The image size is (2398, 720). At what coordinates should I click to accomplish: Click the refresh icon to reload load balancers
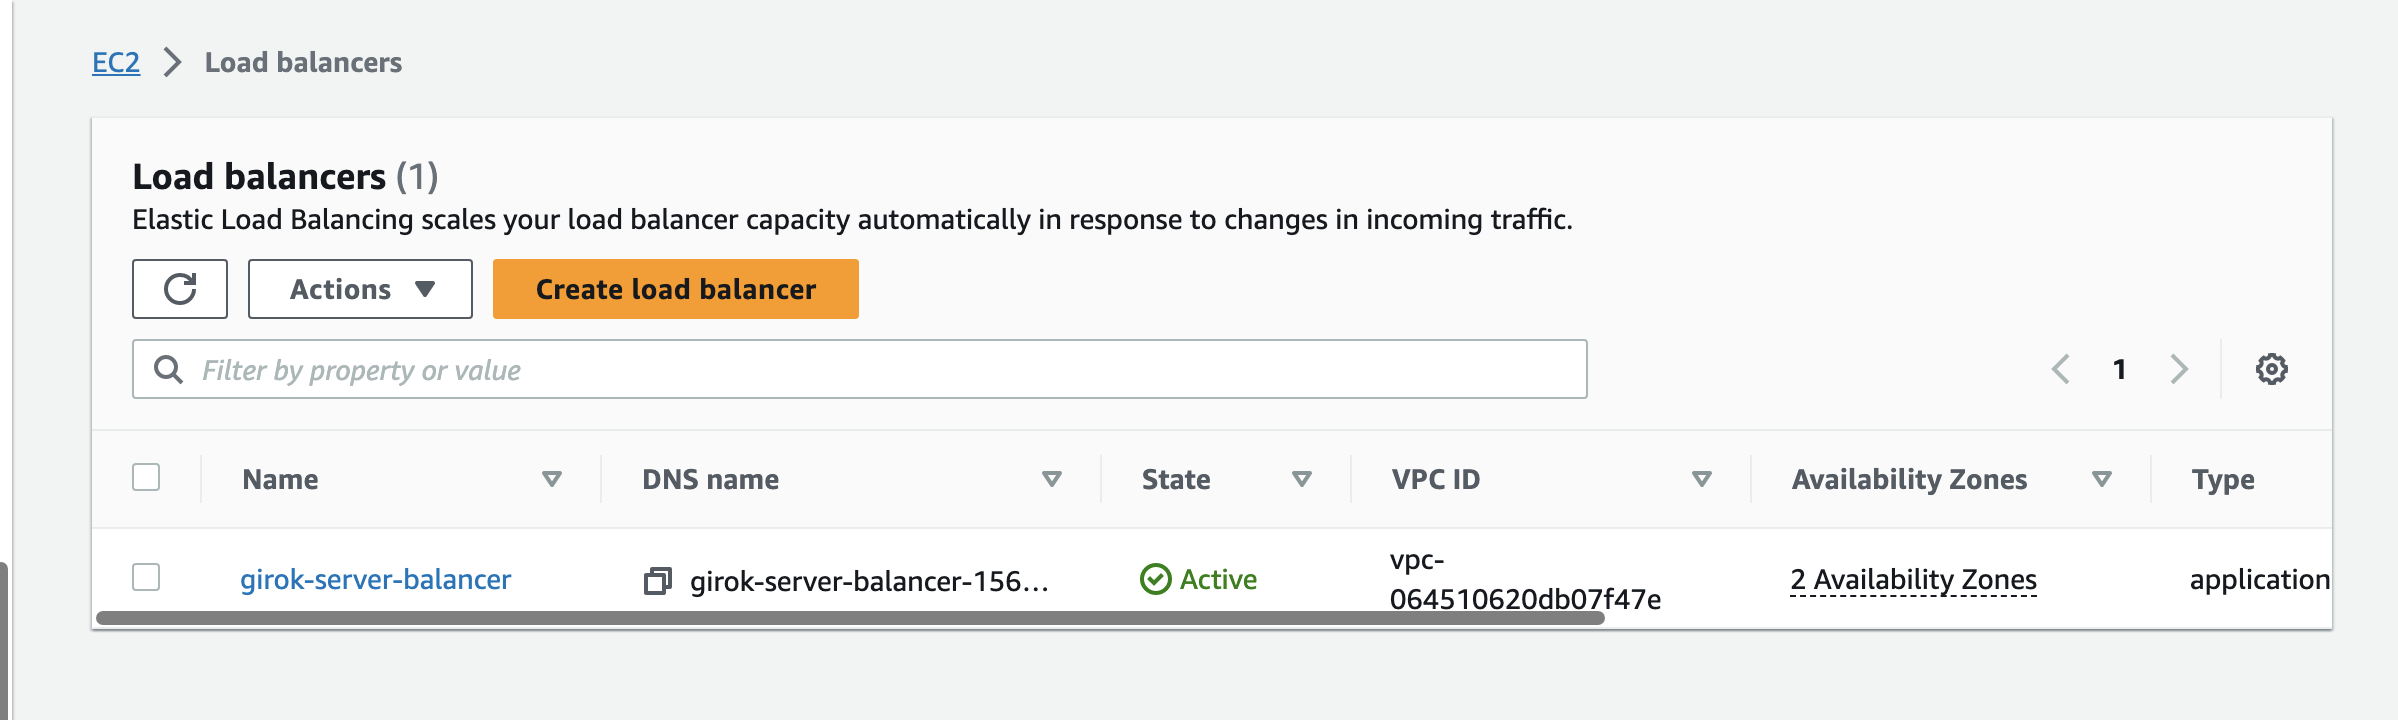pyautogui.click(x=180, y=289)
